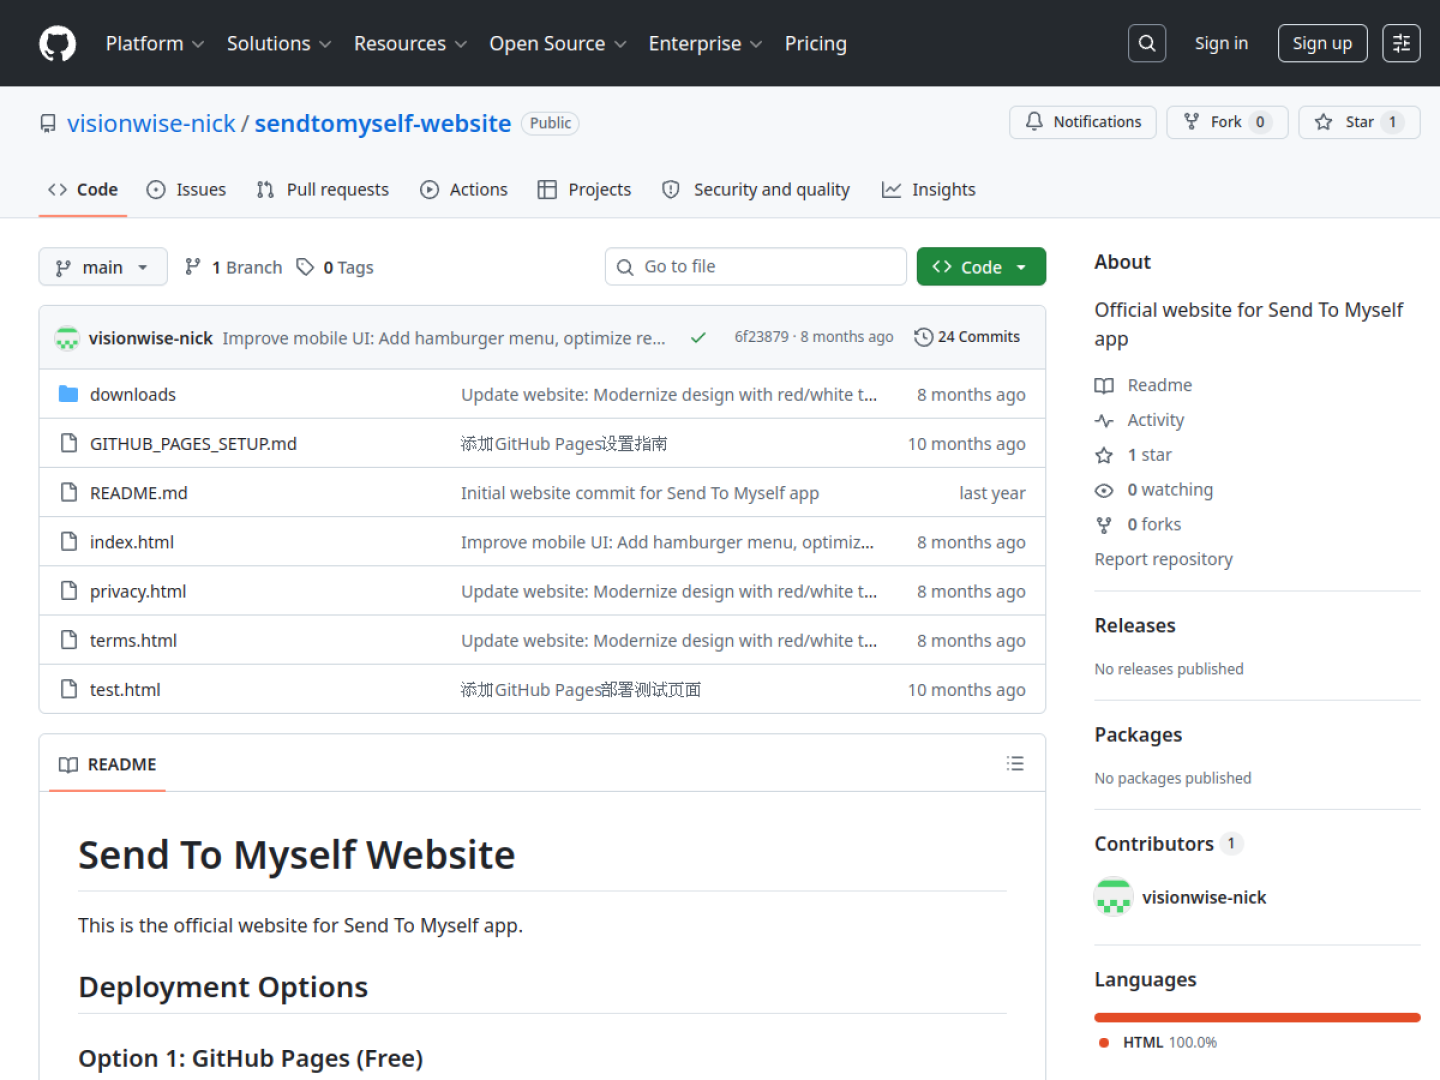The height and width of the screenshot is (1080, 1440).
Task: Open sendtomyself-website repository link
Action: pos(383,123)
